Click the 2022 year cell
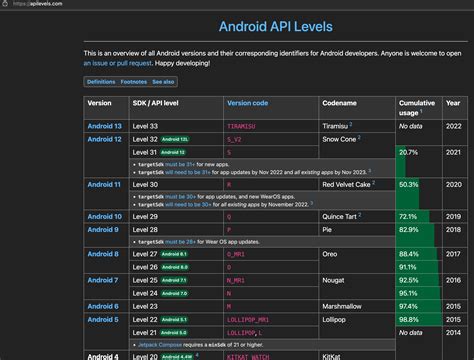 click(455, 132)
